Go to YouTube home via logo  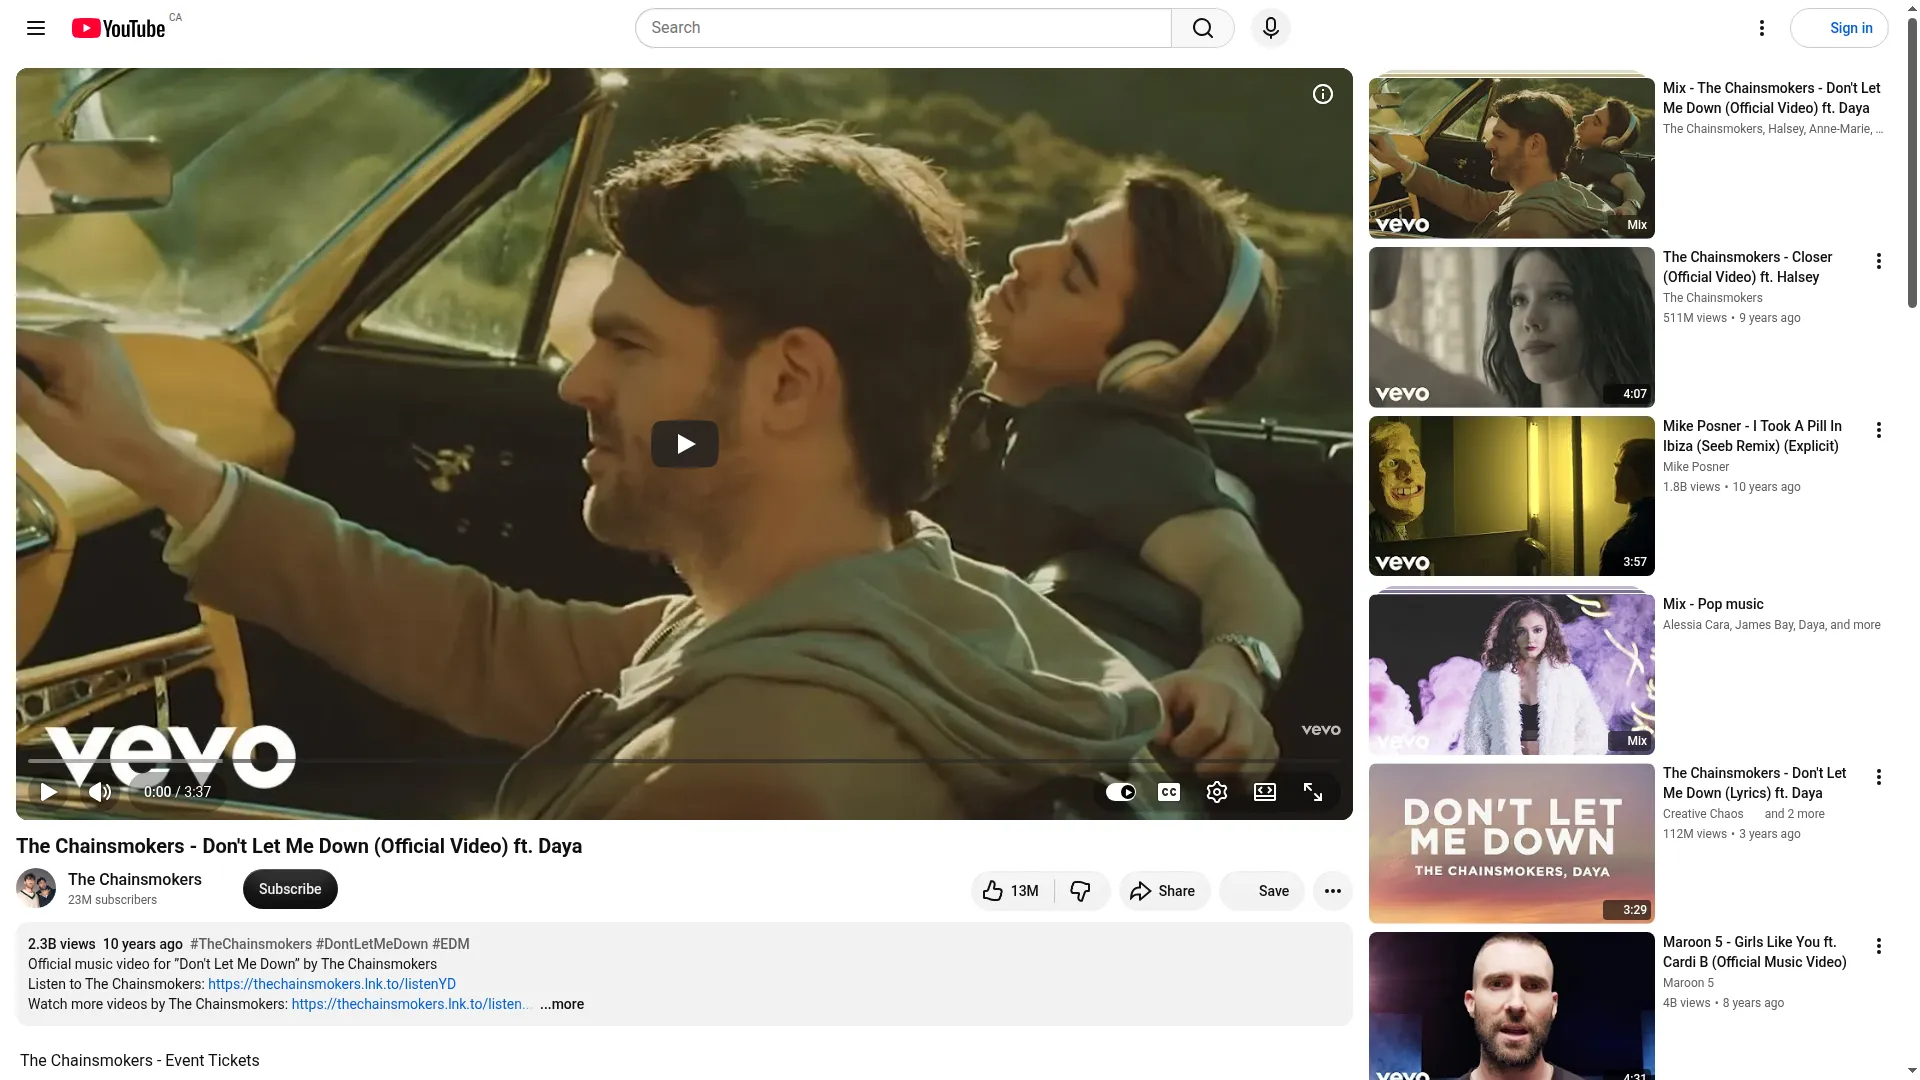(x=119, y=28)
